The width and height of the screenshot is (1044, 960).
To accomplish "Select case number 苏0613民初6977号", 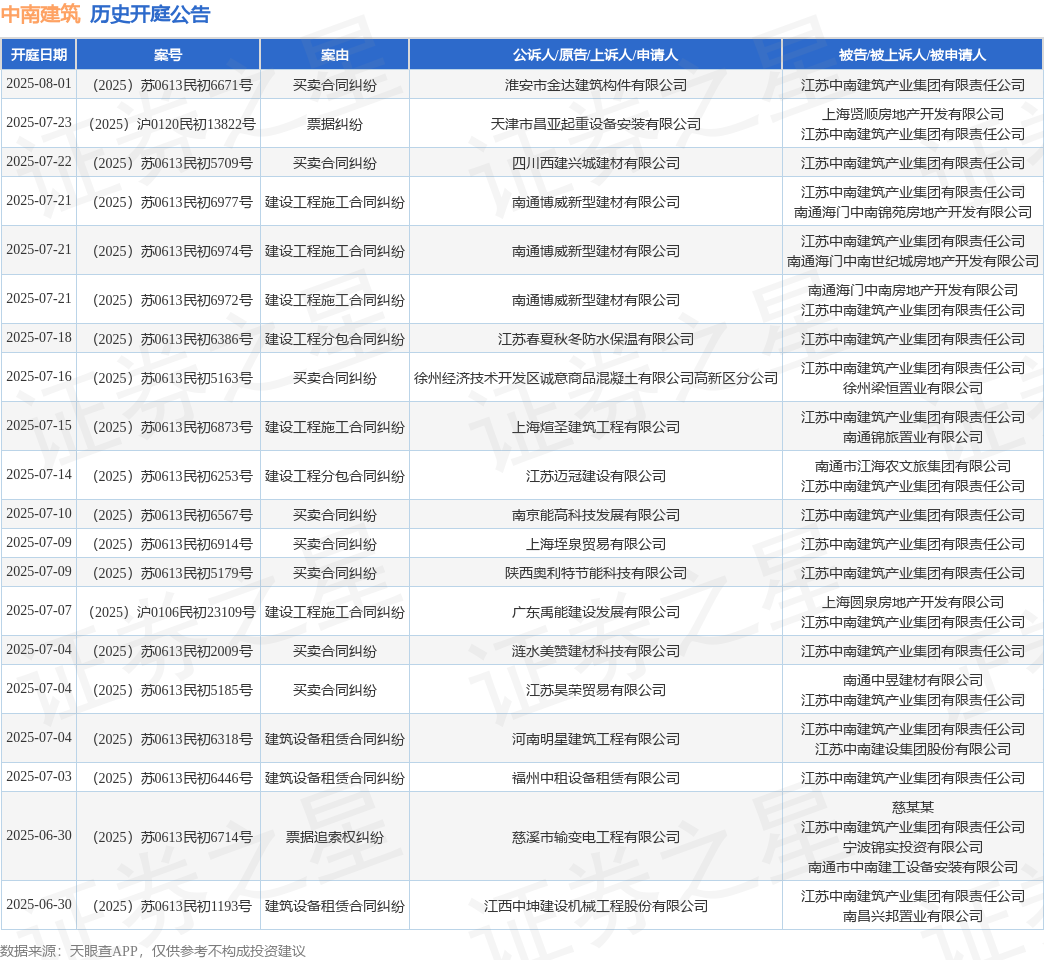I will click(x=172, y=202).
